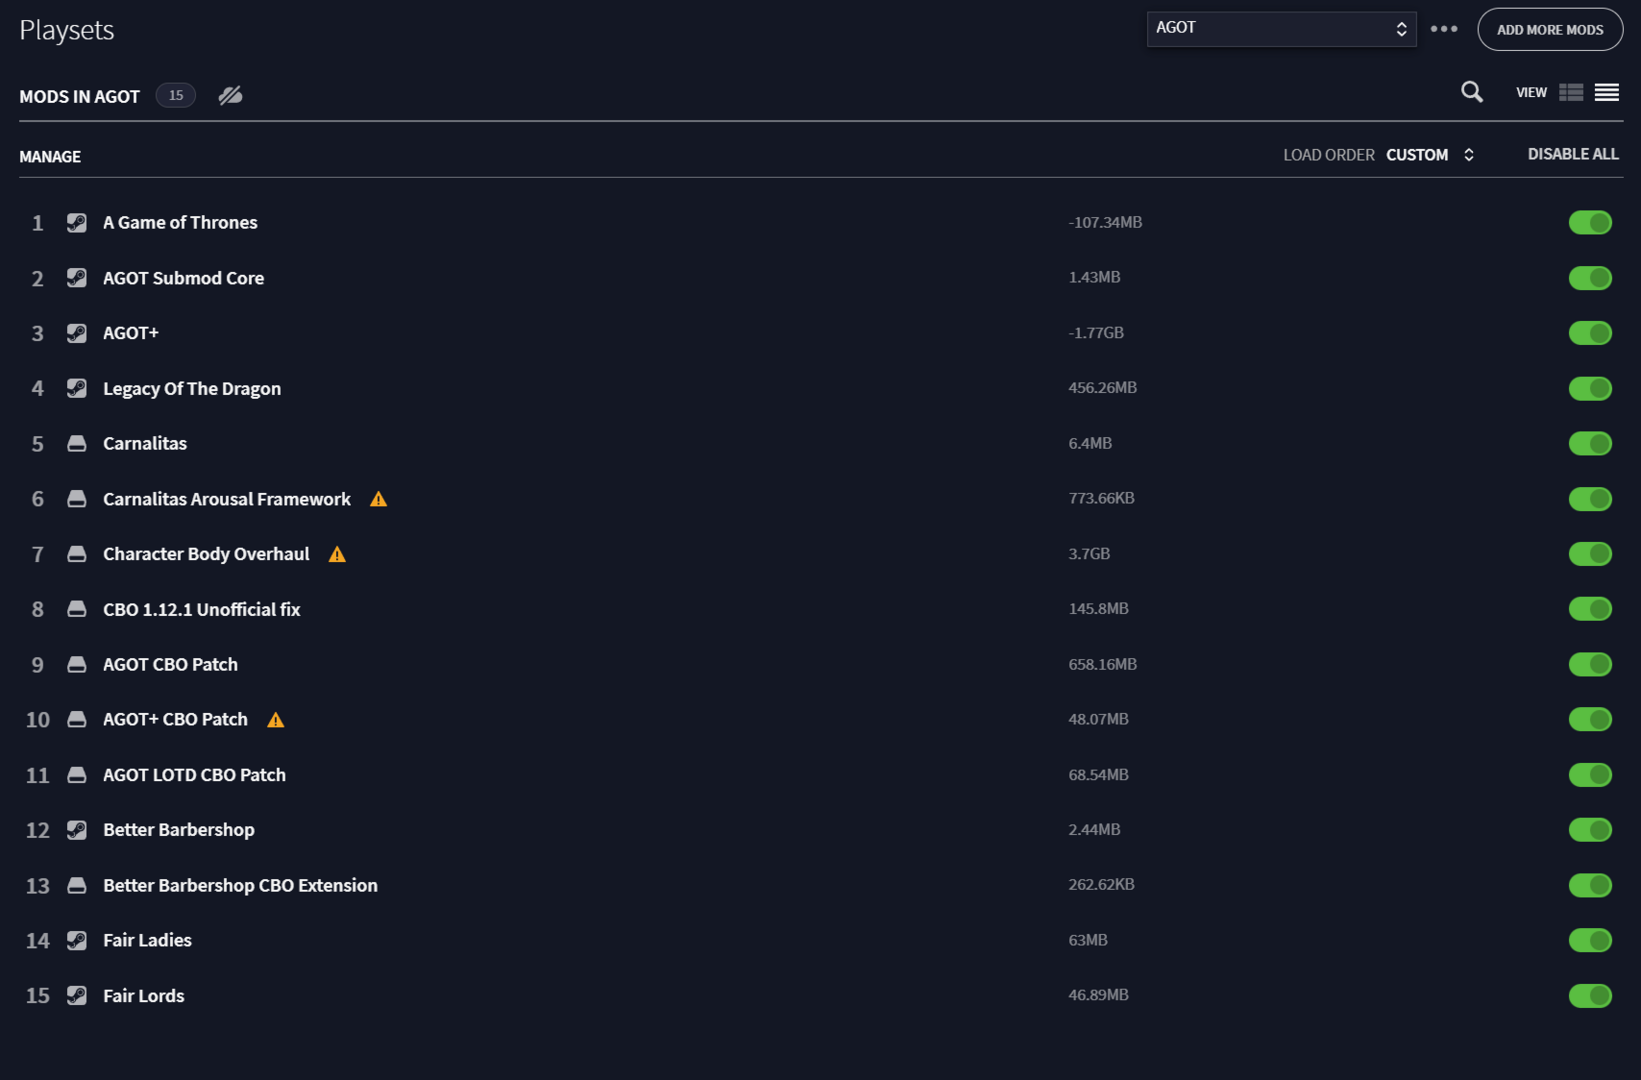Toggle off Better Barbershop

click(1590, 830)
